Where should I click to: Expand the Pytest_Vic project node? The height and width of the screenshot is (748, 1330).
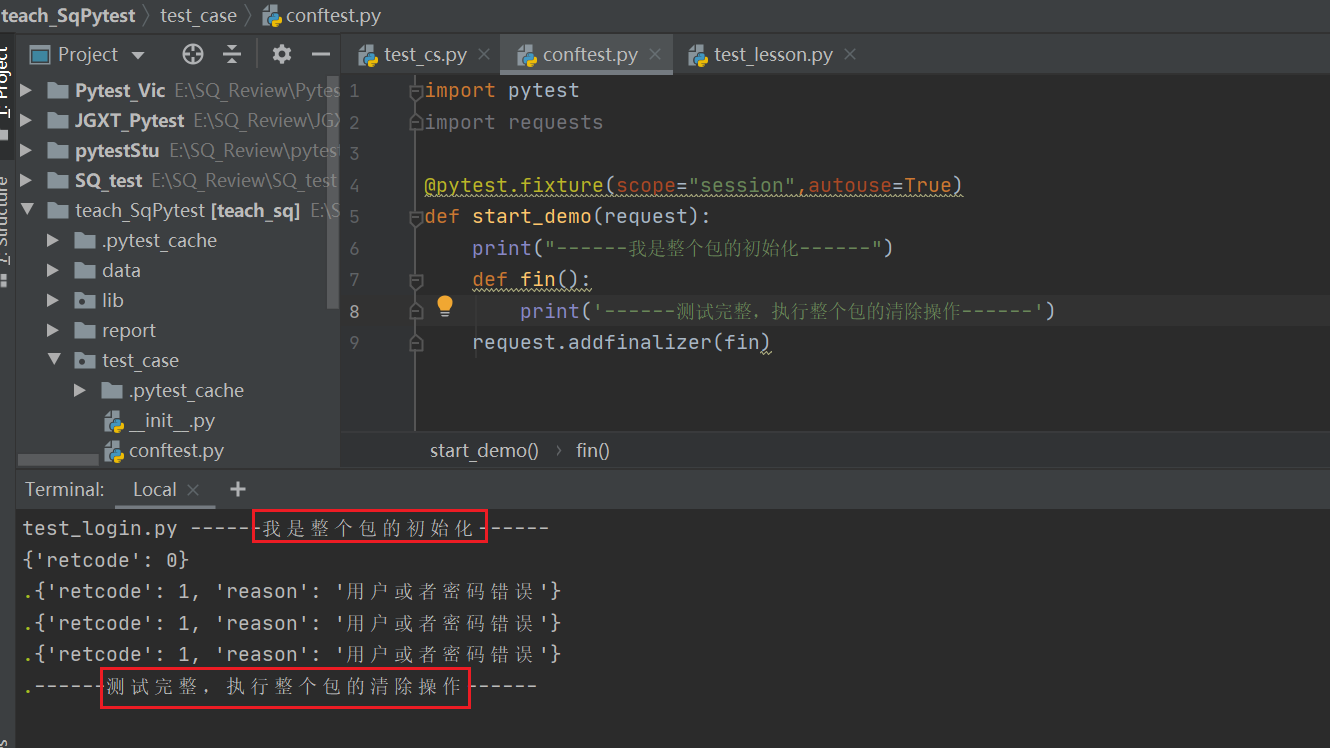(x=26, y=91)
